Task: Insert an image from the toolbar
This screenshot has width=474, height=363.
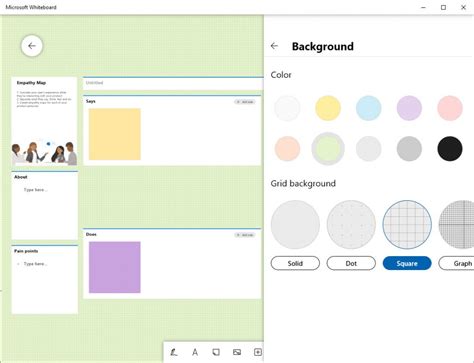Action: pos(237,352)
